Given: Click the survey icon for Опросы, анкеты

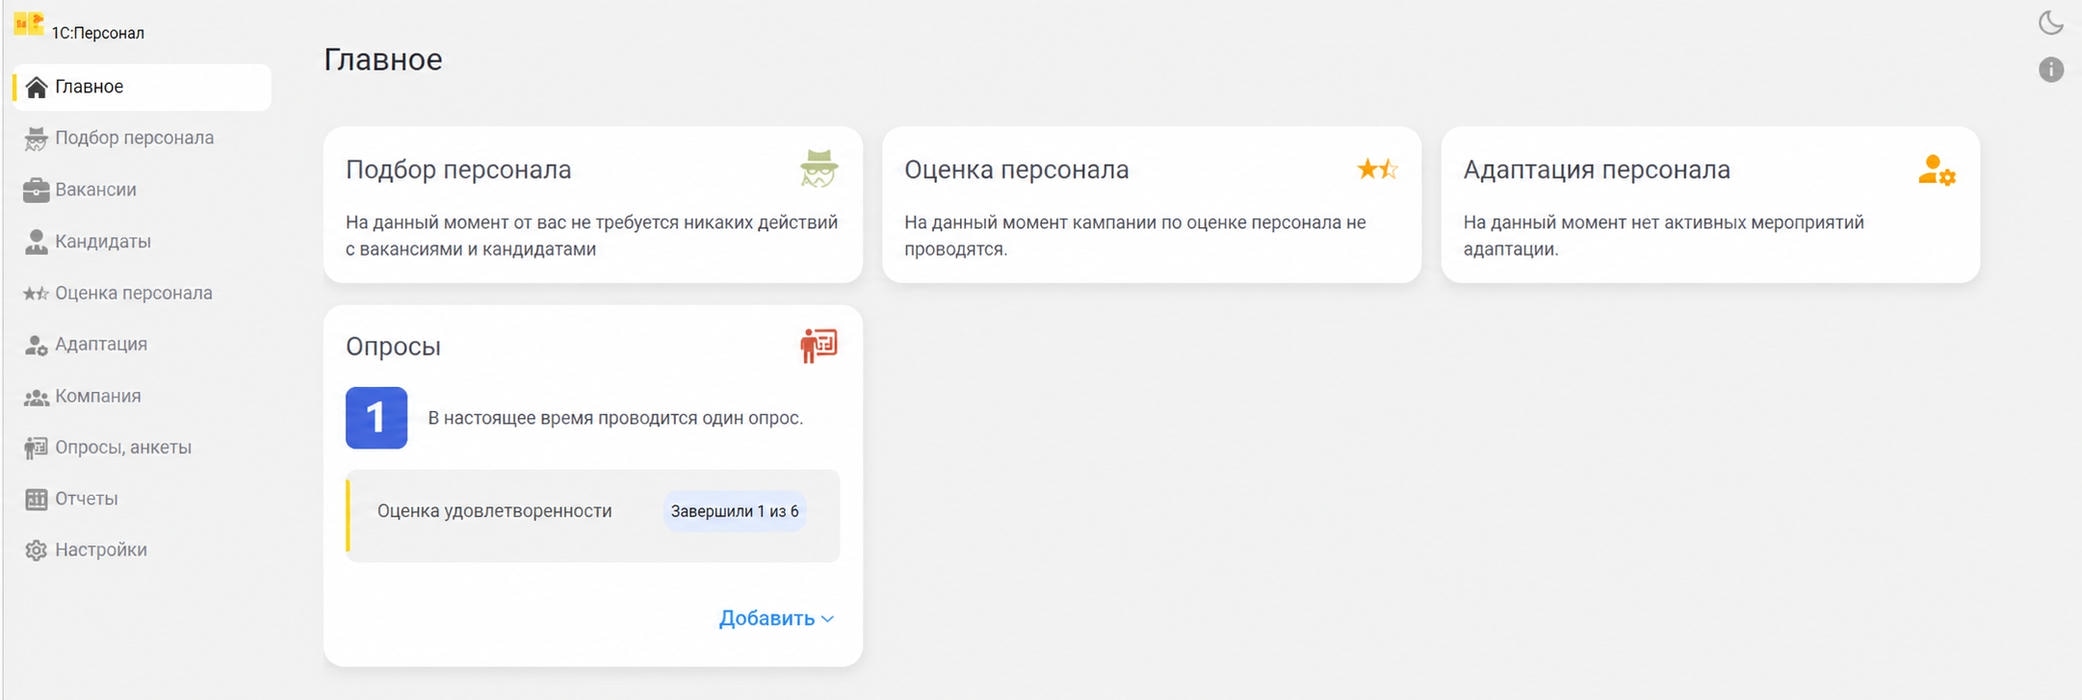Looking at the screenshot, I should click(x=36, y=448).
